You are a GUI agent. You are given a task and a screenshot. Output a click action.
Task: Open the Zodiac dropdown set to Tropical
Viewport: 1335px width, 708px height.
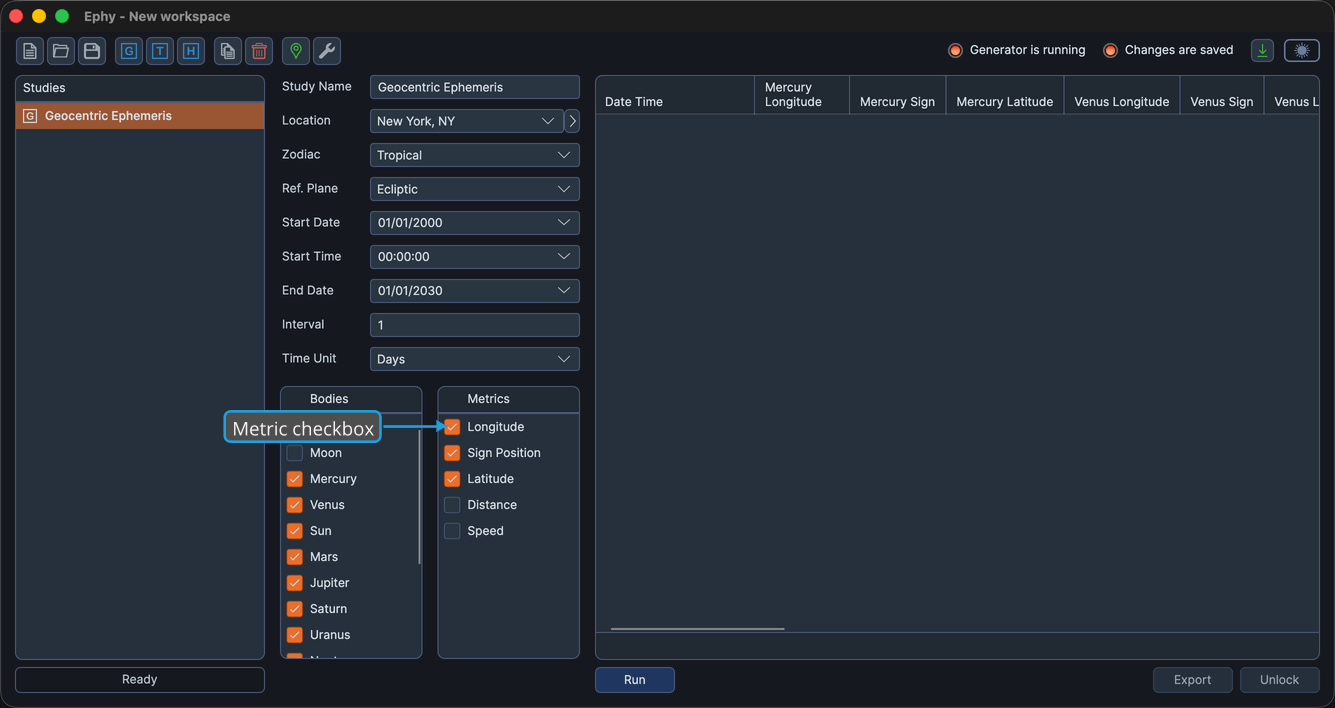tap(474, 155)
